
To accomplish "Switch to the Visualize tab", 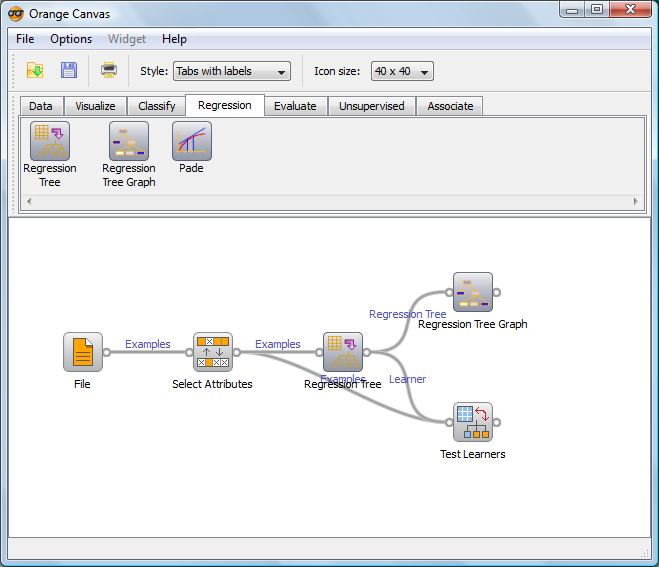I will pos(95,106).
